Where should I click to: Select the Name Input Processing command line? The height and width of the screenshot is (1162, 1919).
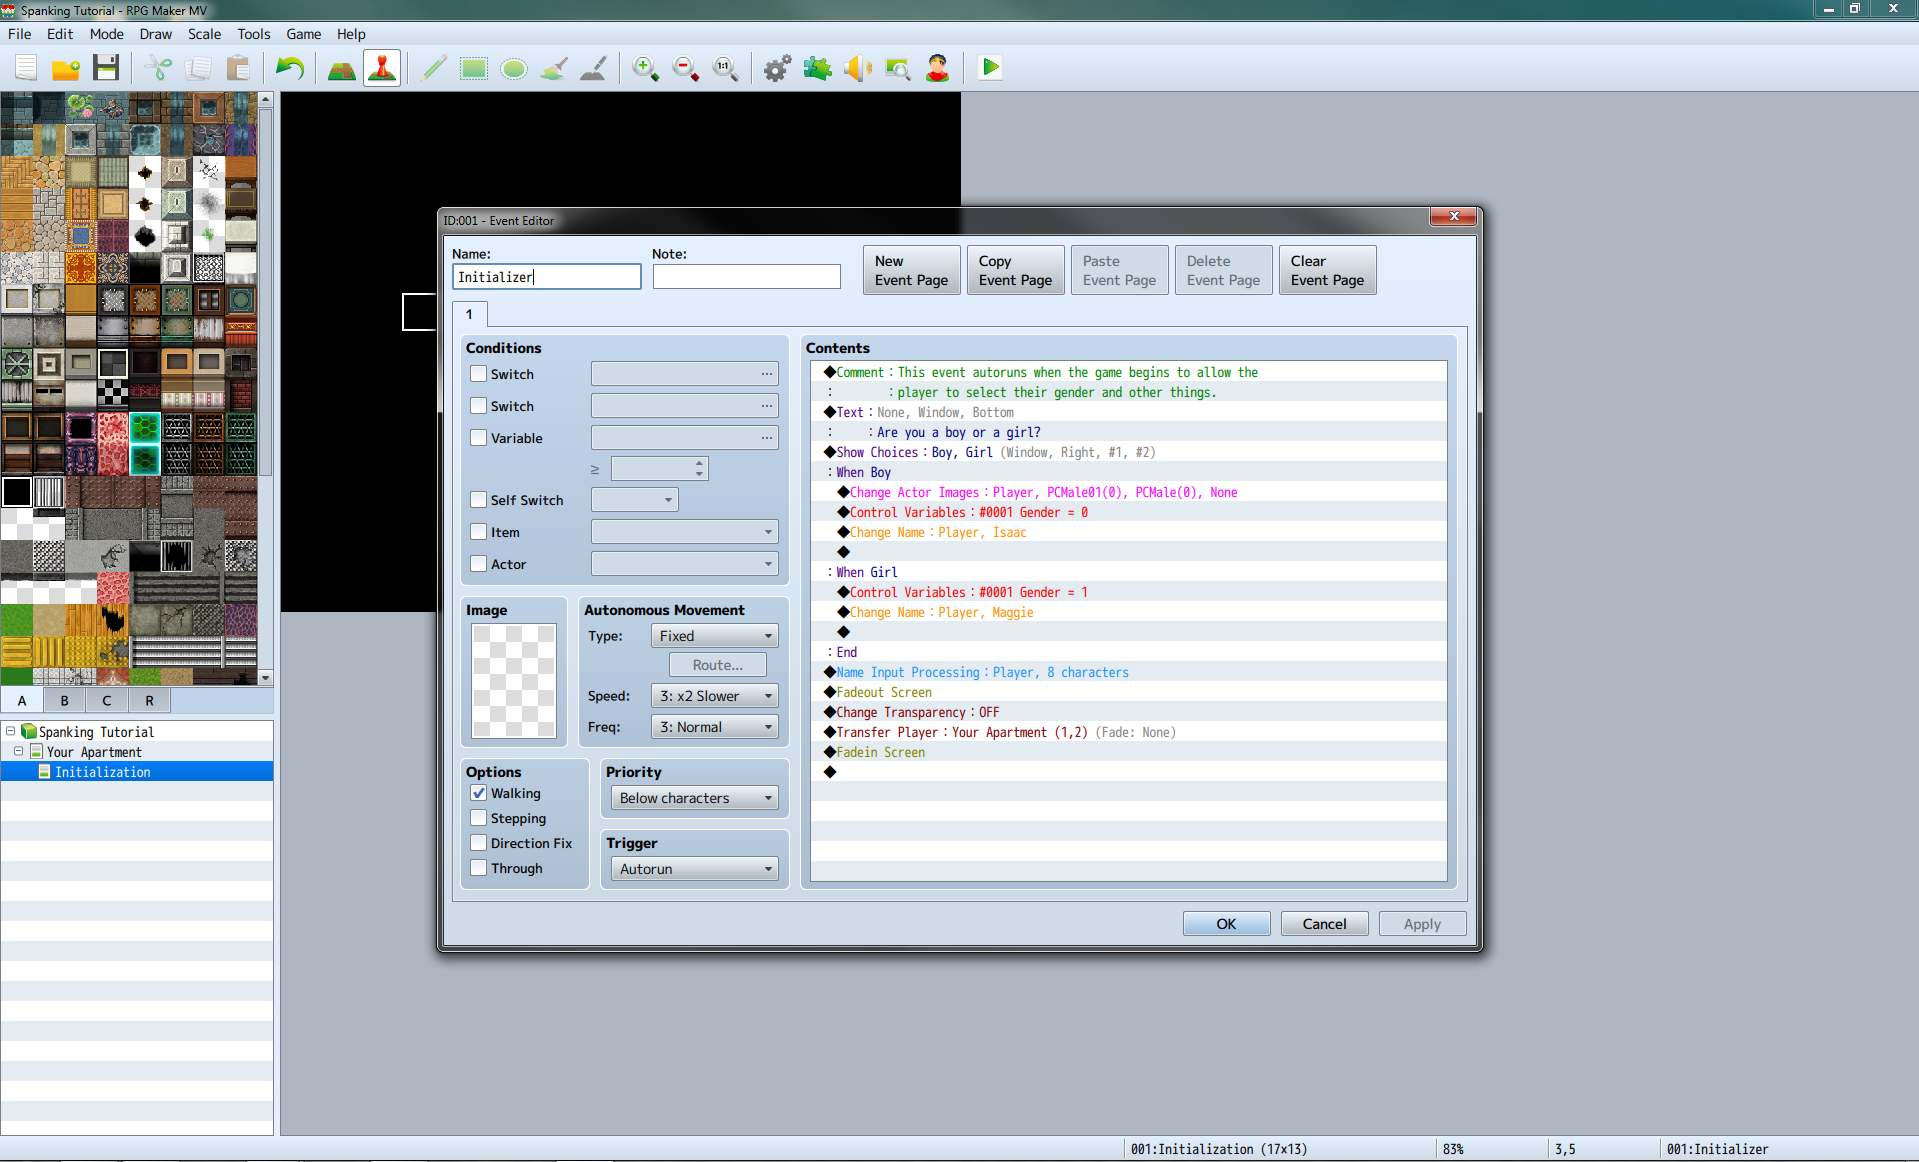click(x=1128, y=672)
